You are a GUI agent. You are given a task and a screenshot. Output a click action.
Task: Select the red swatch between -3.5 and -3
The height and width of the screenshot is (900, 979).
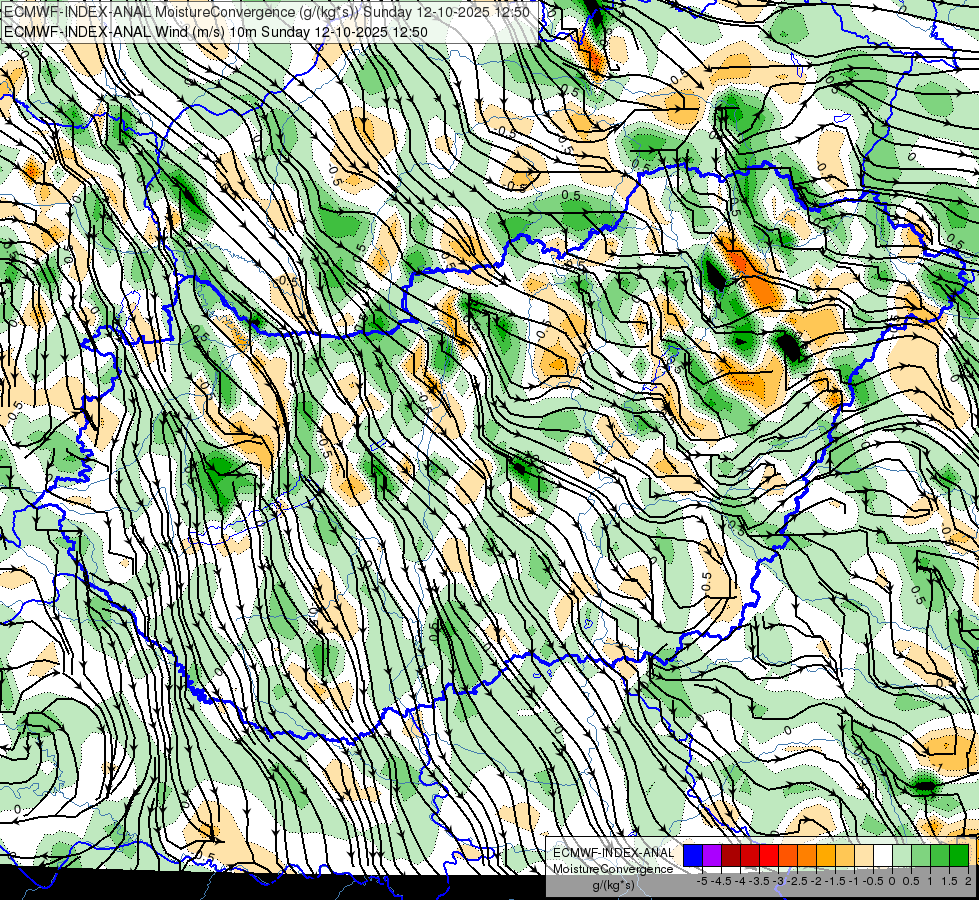click(769, 856)
